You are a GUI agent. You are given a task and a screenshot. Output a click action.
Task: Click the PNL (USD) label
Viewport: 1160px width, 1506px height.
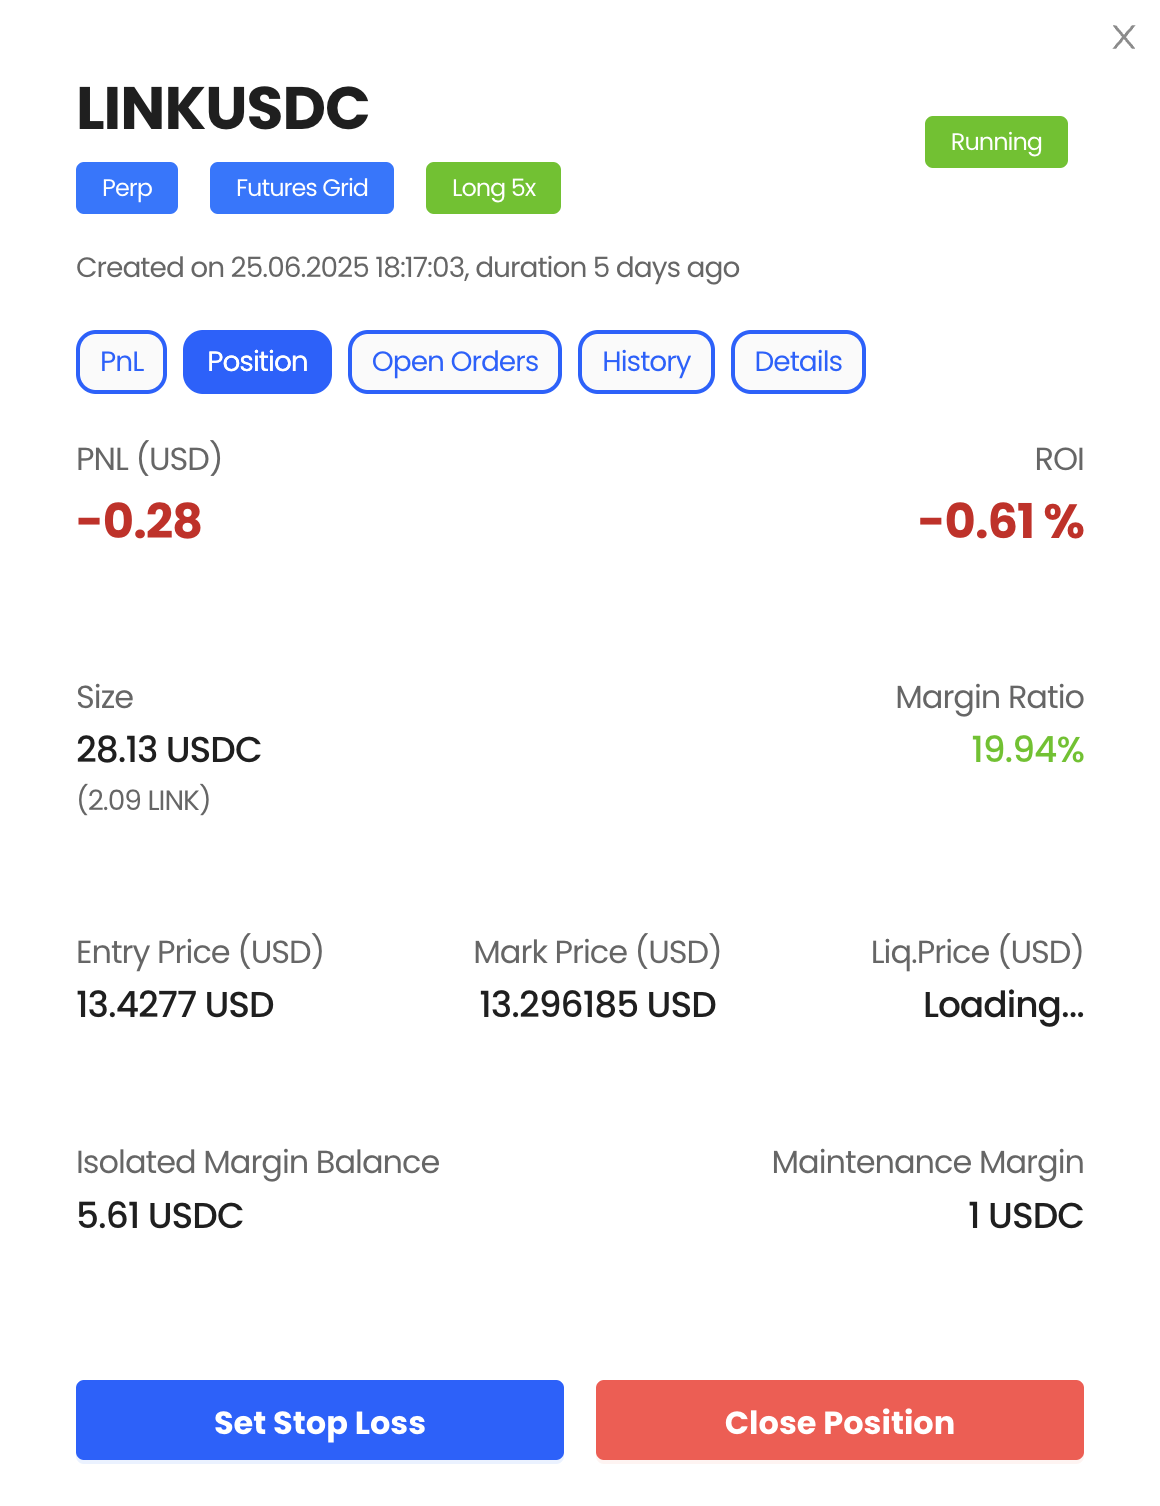[149, 459]
